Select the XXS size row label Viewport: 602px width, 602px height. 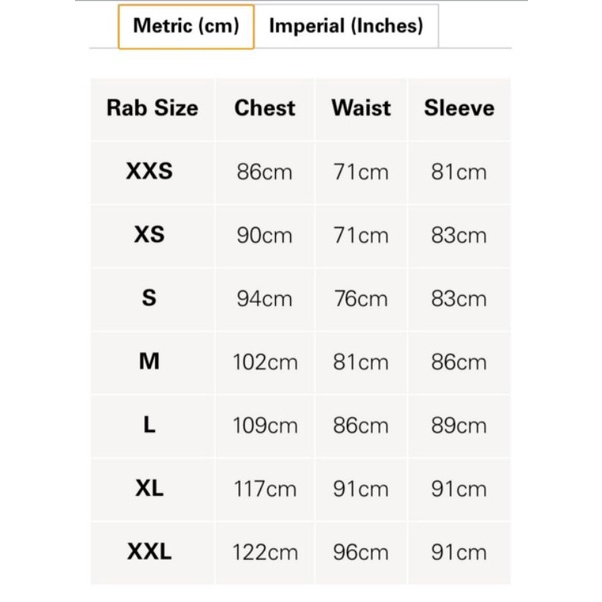click(149, 171)
